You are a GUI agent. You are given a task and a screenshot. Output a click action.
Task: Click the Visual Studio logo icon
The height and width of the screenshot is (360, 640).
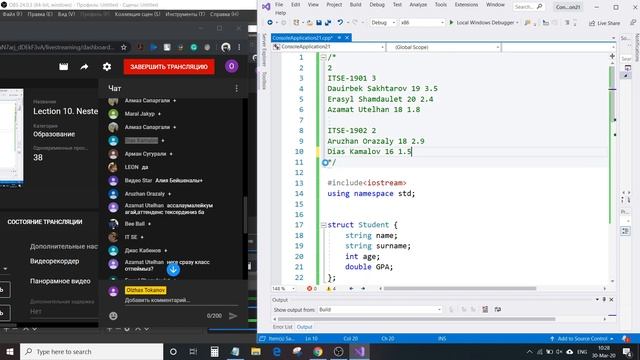coord(266,7)
